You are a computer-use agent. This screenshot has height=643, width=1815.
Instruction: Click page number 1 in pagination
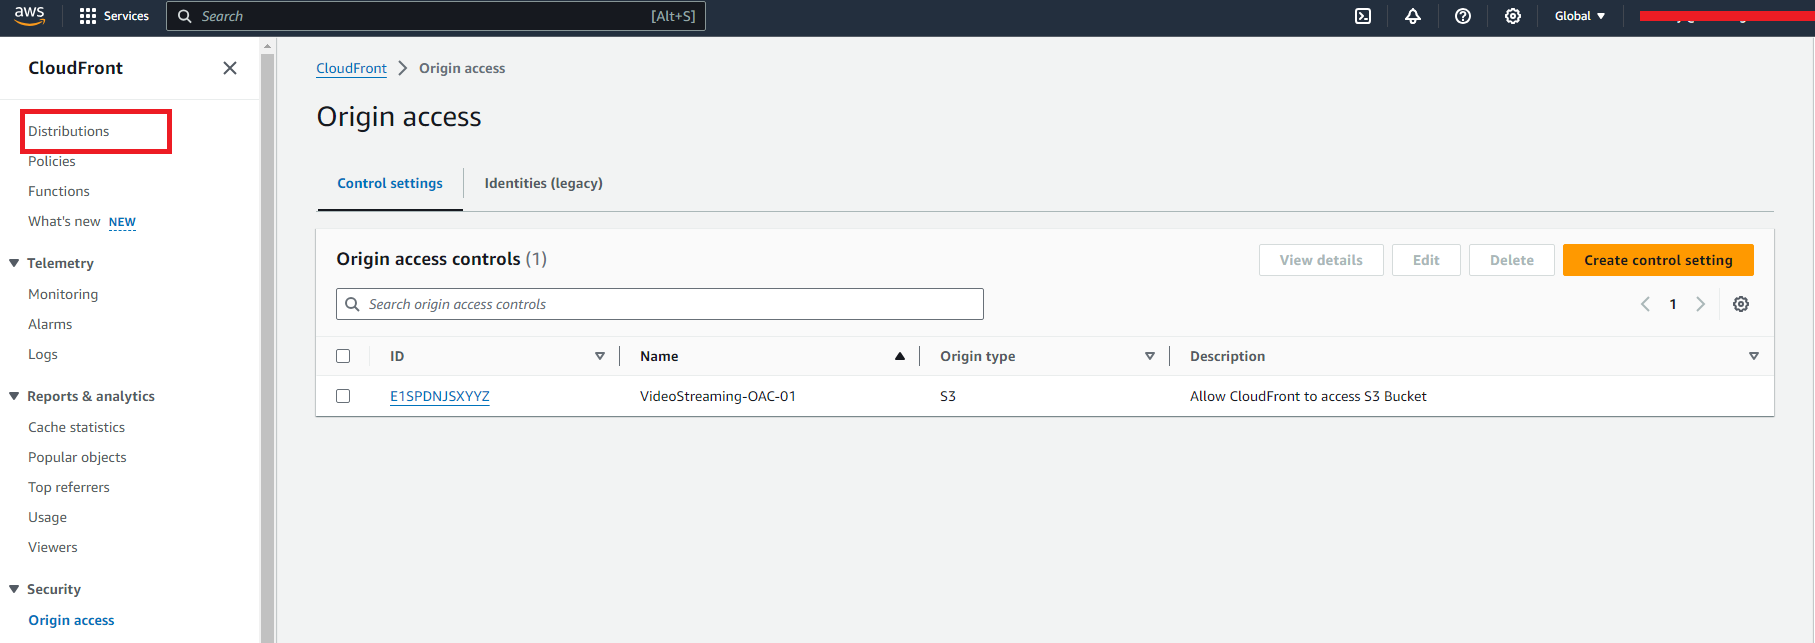1673,304
